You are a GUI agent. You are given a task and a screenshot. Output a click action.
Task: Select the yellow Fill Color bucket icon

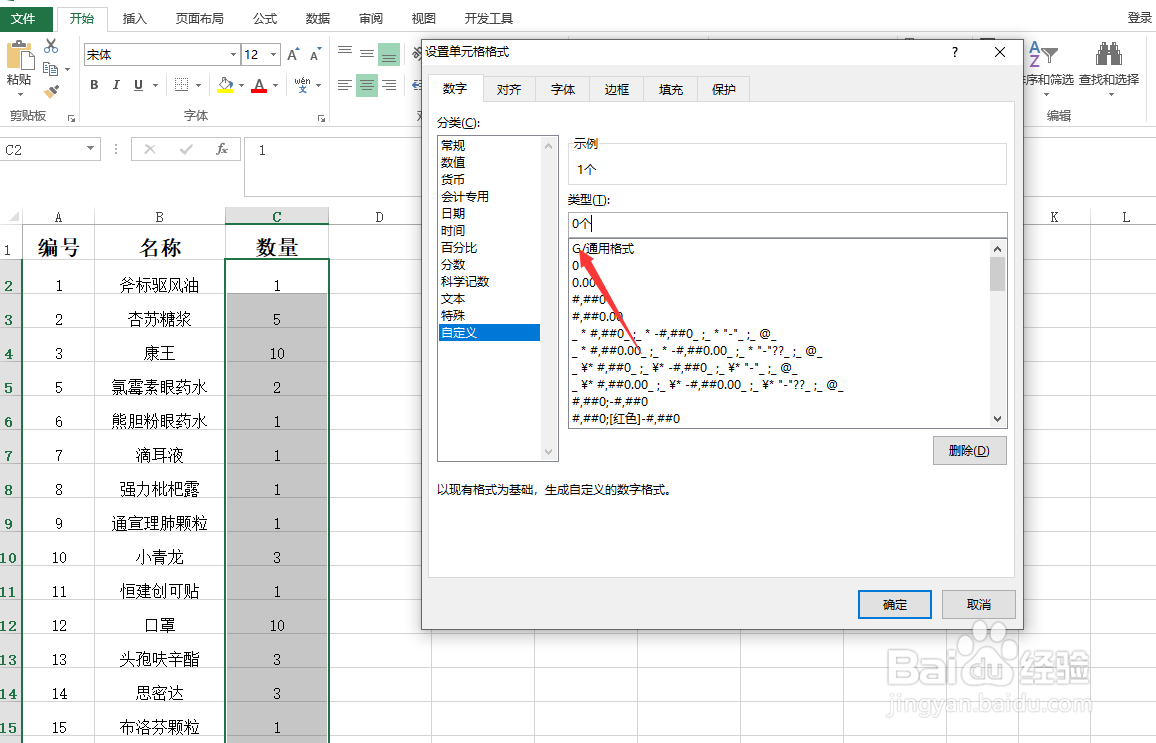226,85
